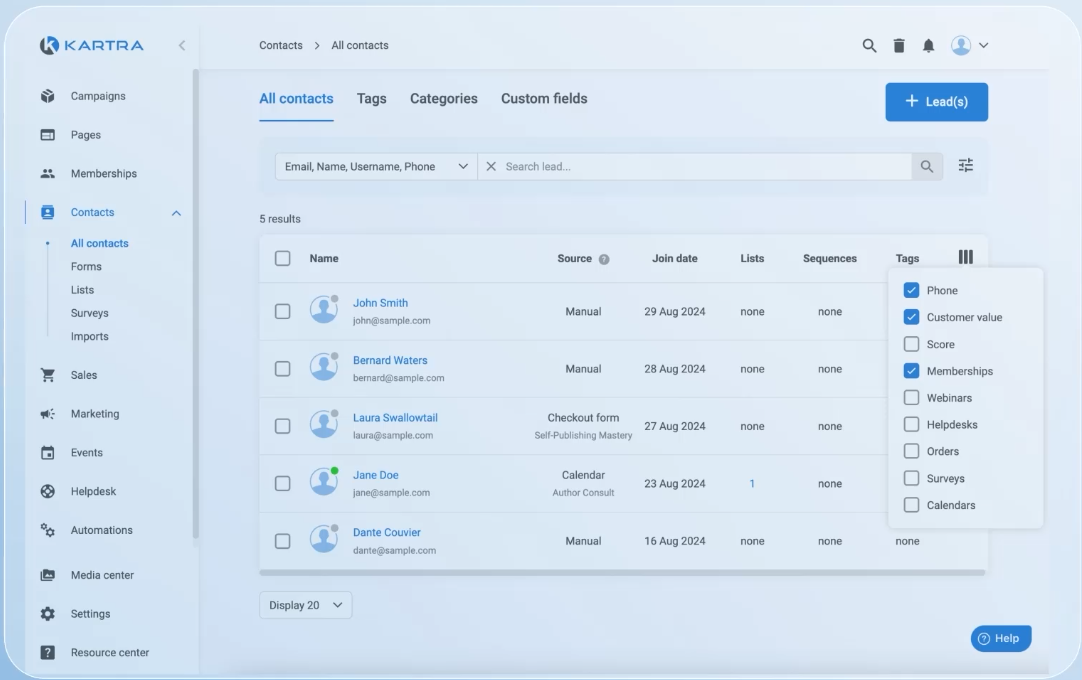Uncheck the Phone column checkbox
This screenshot has height=680, width=1082.
click(911, 290)
